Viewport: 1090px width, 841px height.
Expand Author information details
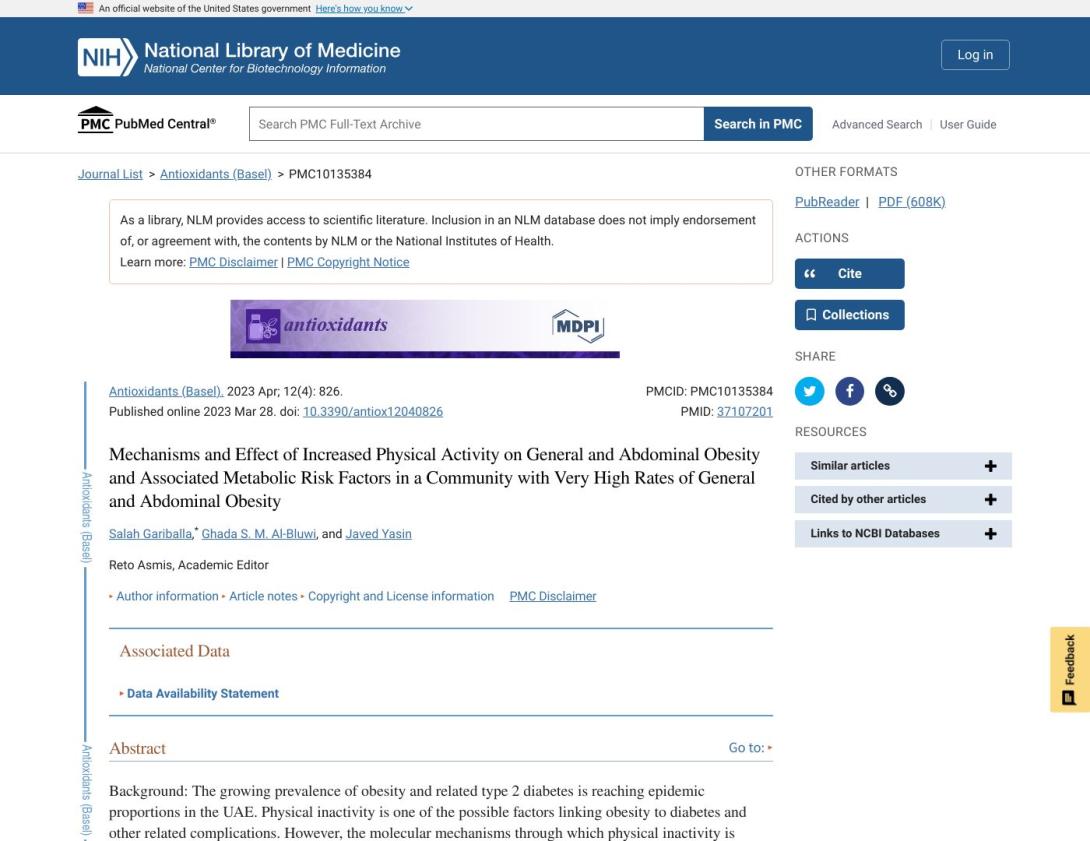(x=166, y=596)
